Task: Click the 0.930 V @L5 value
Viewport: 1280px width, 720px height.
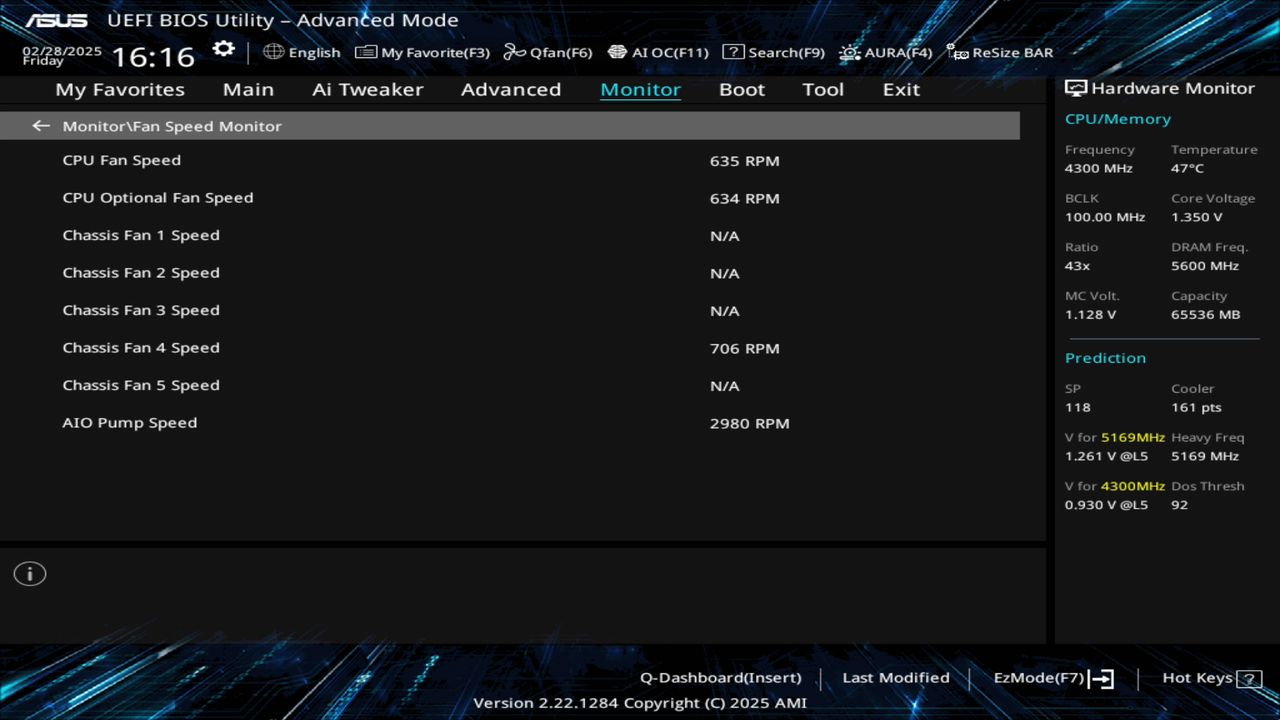Action: [x=1106, y=505]
